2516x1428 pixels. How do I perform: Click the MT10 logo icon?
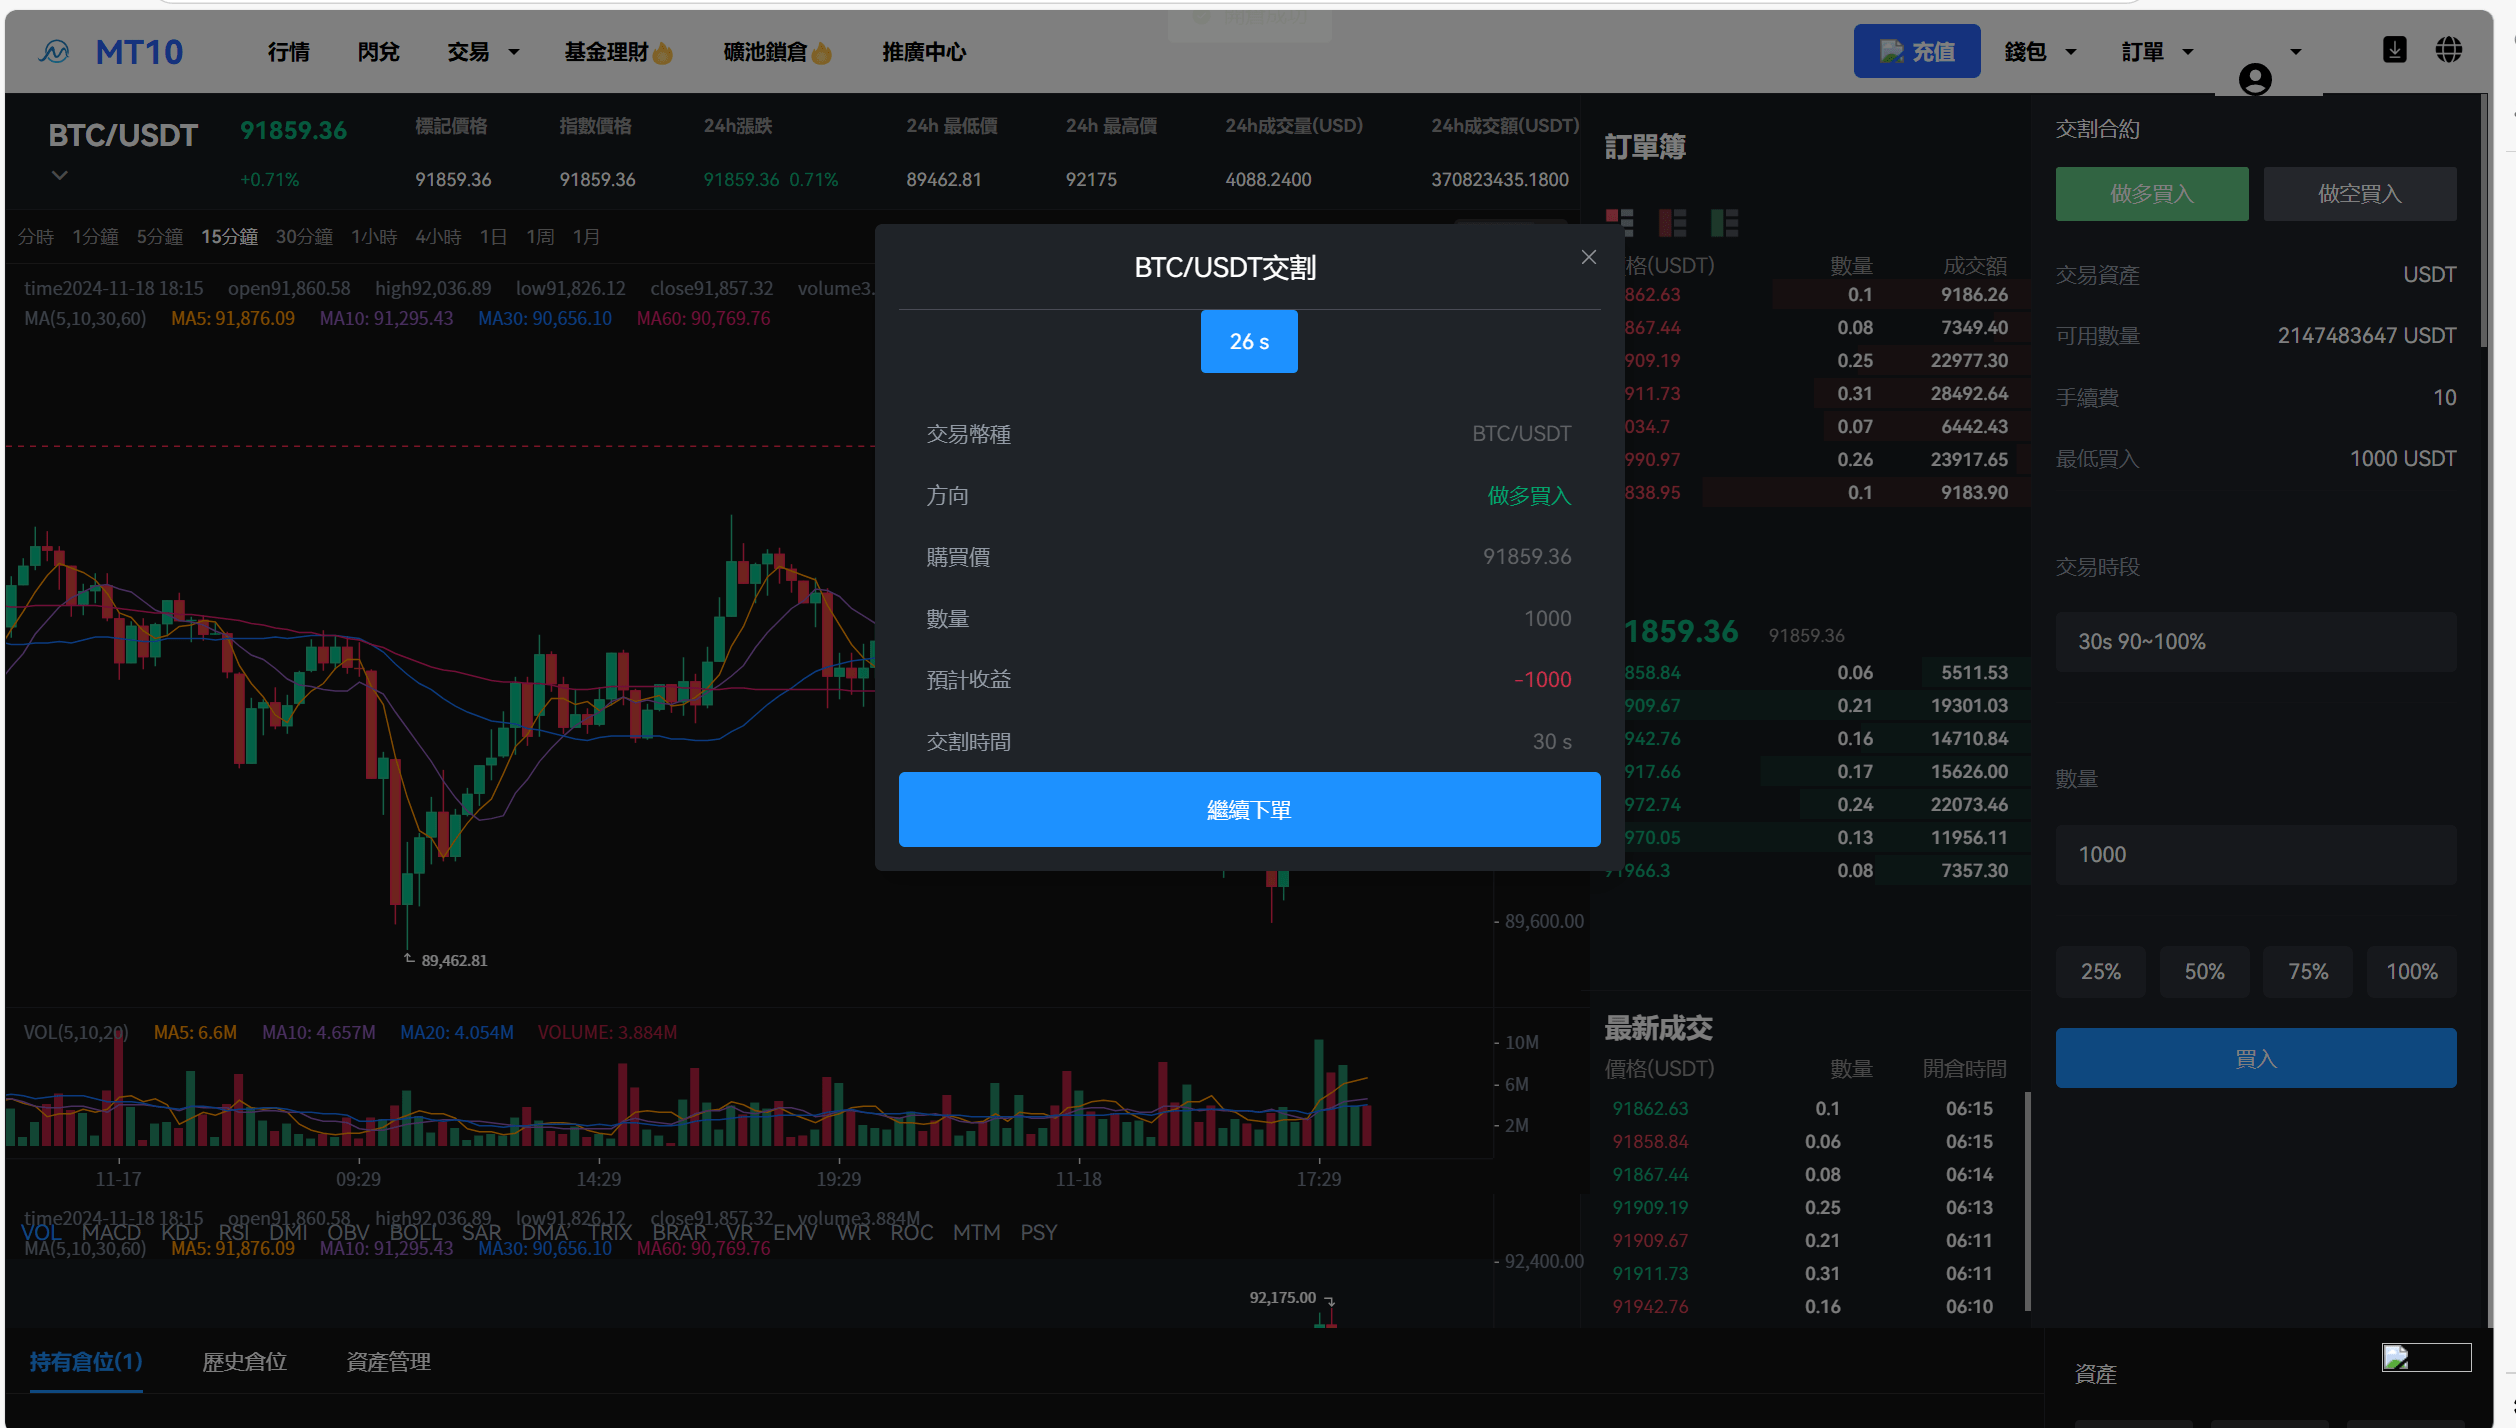54,51
